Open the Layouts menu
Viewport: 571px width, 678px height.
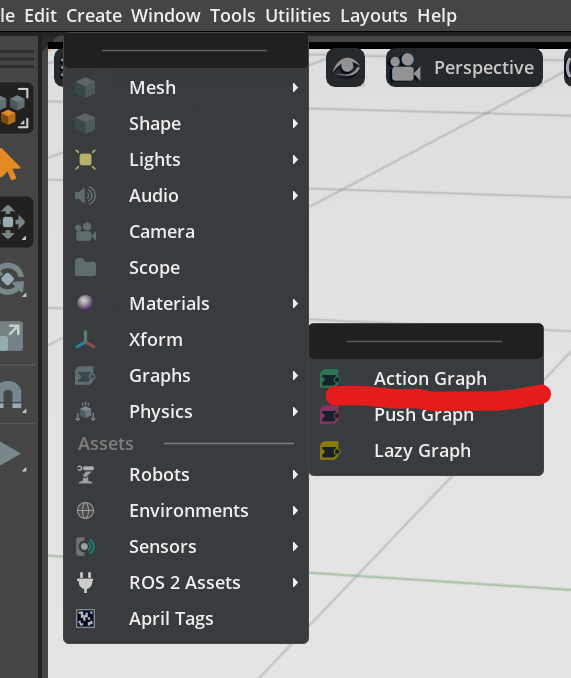click(373, 16)
